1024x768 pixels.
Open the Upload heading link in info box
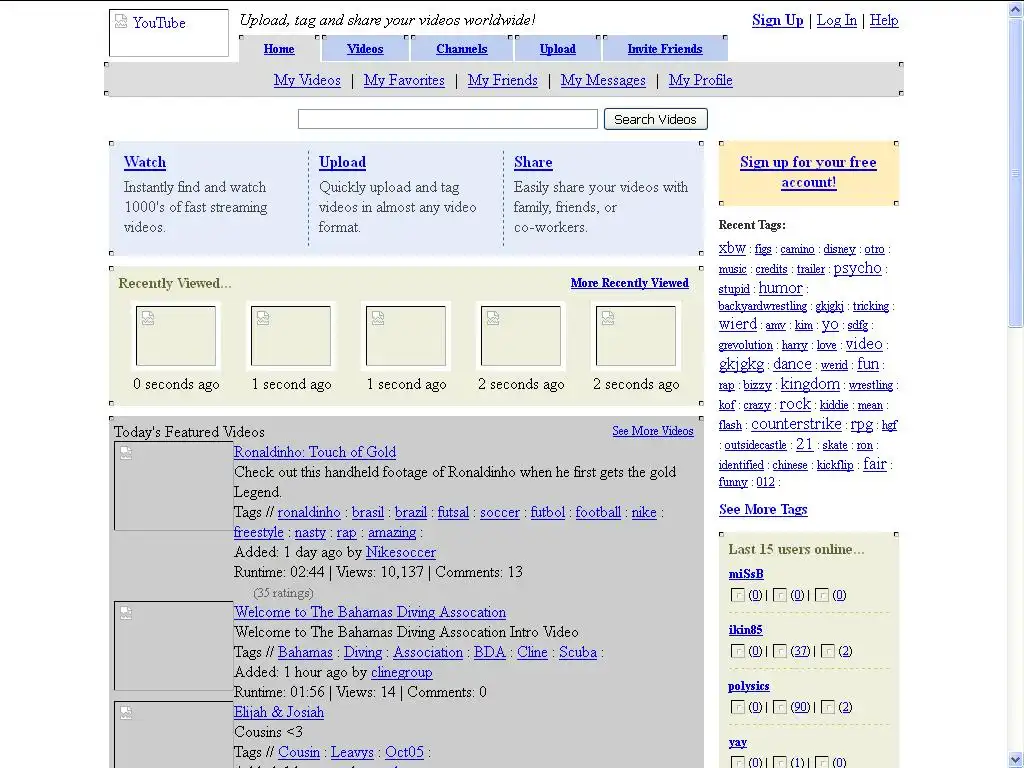click(342, 162)
